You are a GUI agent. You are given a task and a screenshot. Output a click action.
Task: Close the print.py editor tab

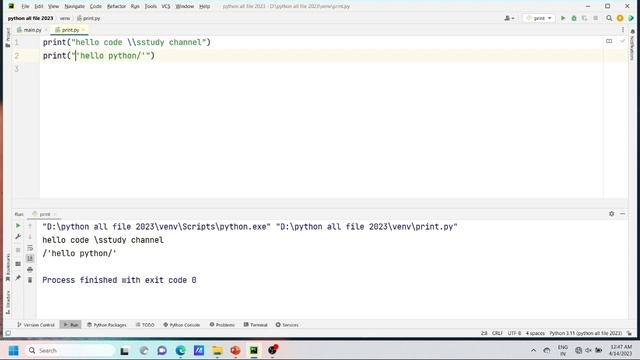tap(83, 30)
